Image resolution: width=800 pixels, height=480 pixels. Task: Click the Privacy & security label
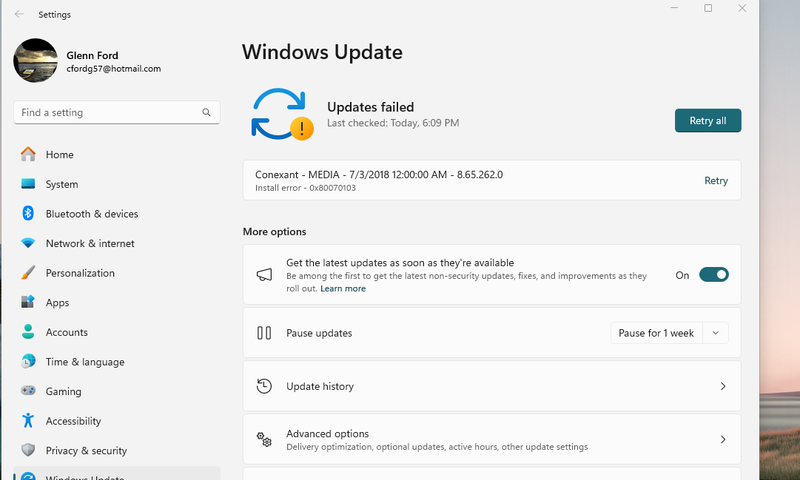click(86, 450)
